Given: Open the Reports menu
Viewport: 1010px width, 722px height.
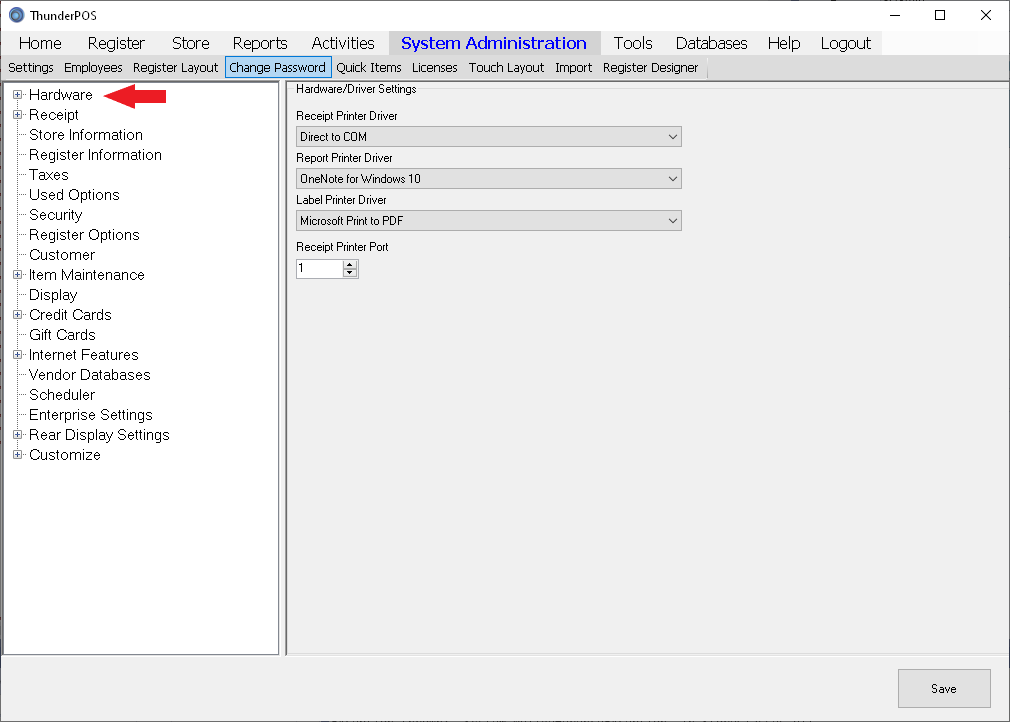Looking at the screenshot, I should click(260, 43).
